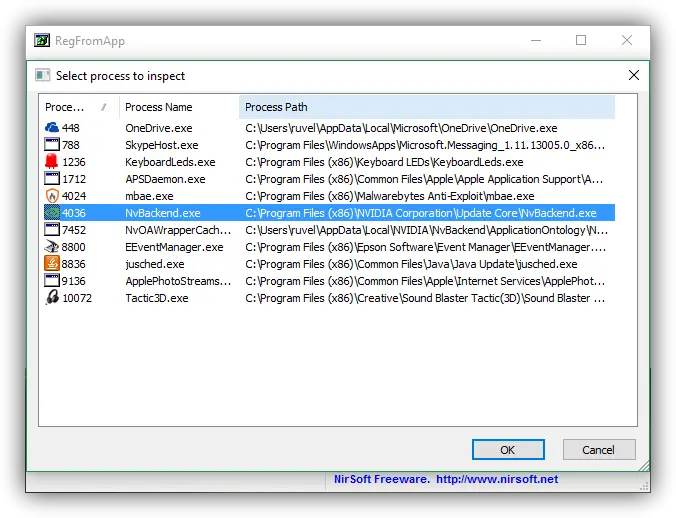
Task: Click the Malwarebytes Anti-Exploit process path
Action: [390, 196]
